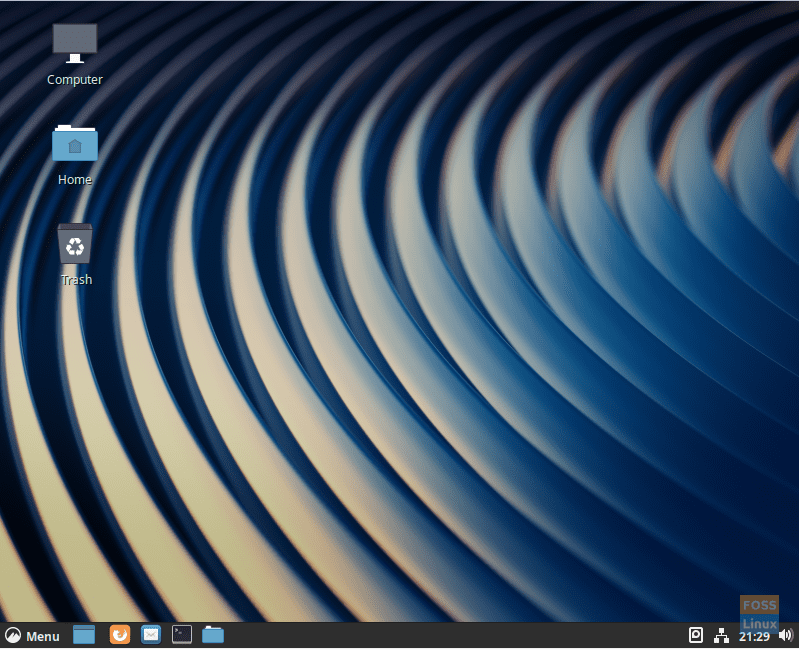Click the 21:29 clock applet
The image size is (799, 649).
754,636
